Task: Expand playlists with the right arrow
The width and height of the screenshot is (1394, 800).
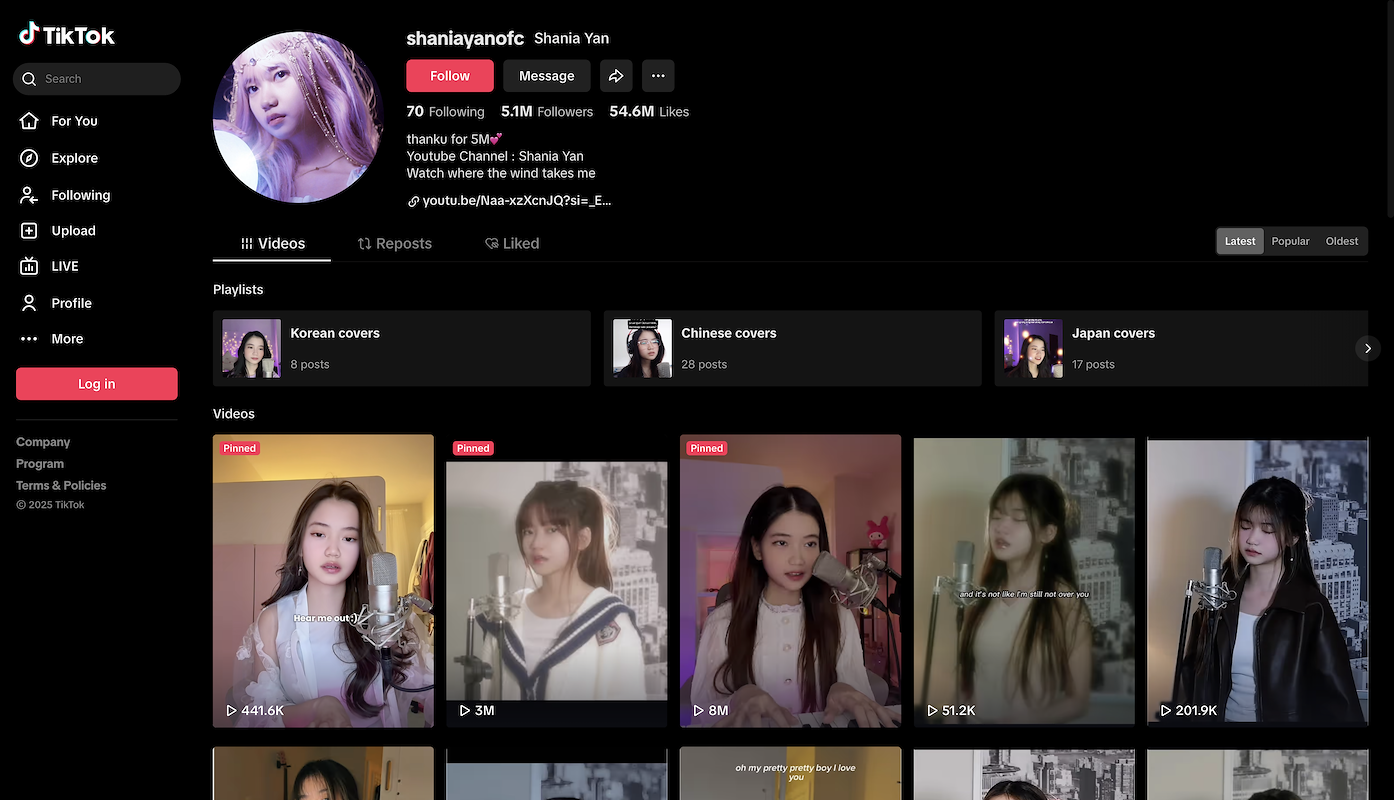Action: click(1367, 348)
